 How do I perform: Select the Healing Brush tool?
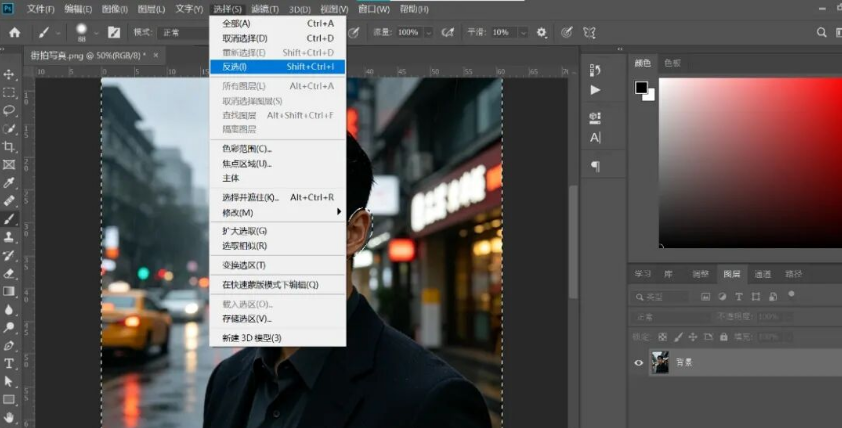(9, 201)
